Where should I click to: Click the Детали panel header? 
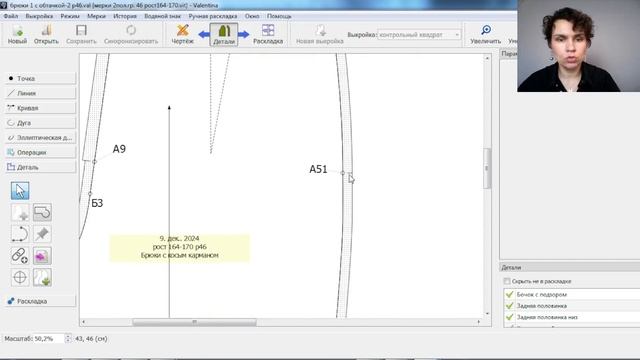click(x=570, y=267)
